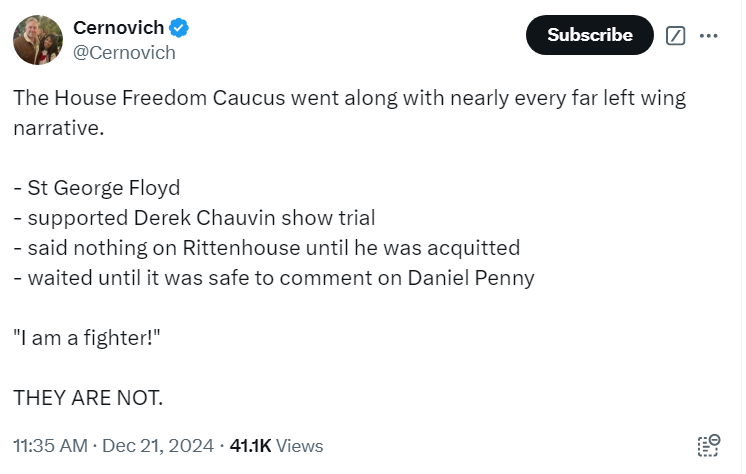Click the Daniel Penny comment line
The image size is (746, 474).
(275, 279)
